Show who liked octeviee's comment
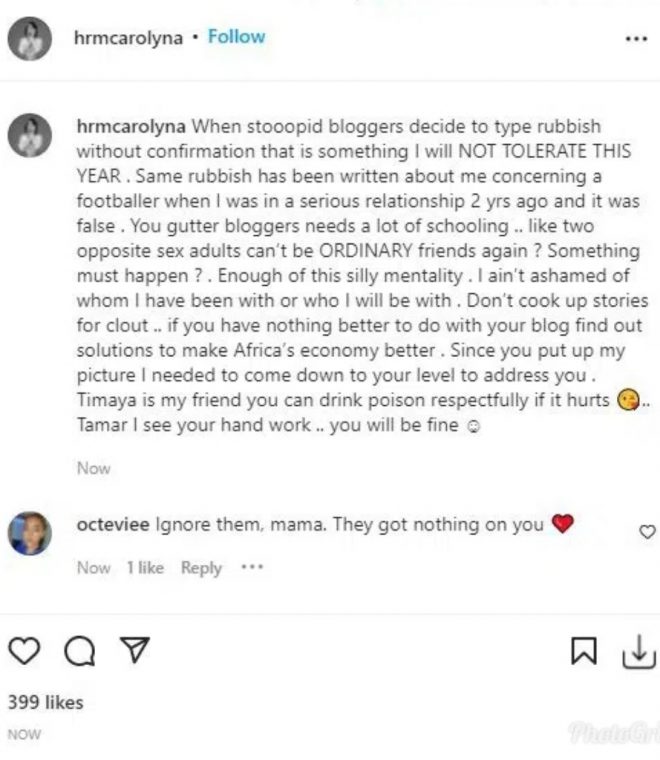 pos(144,567)
